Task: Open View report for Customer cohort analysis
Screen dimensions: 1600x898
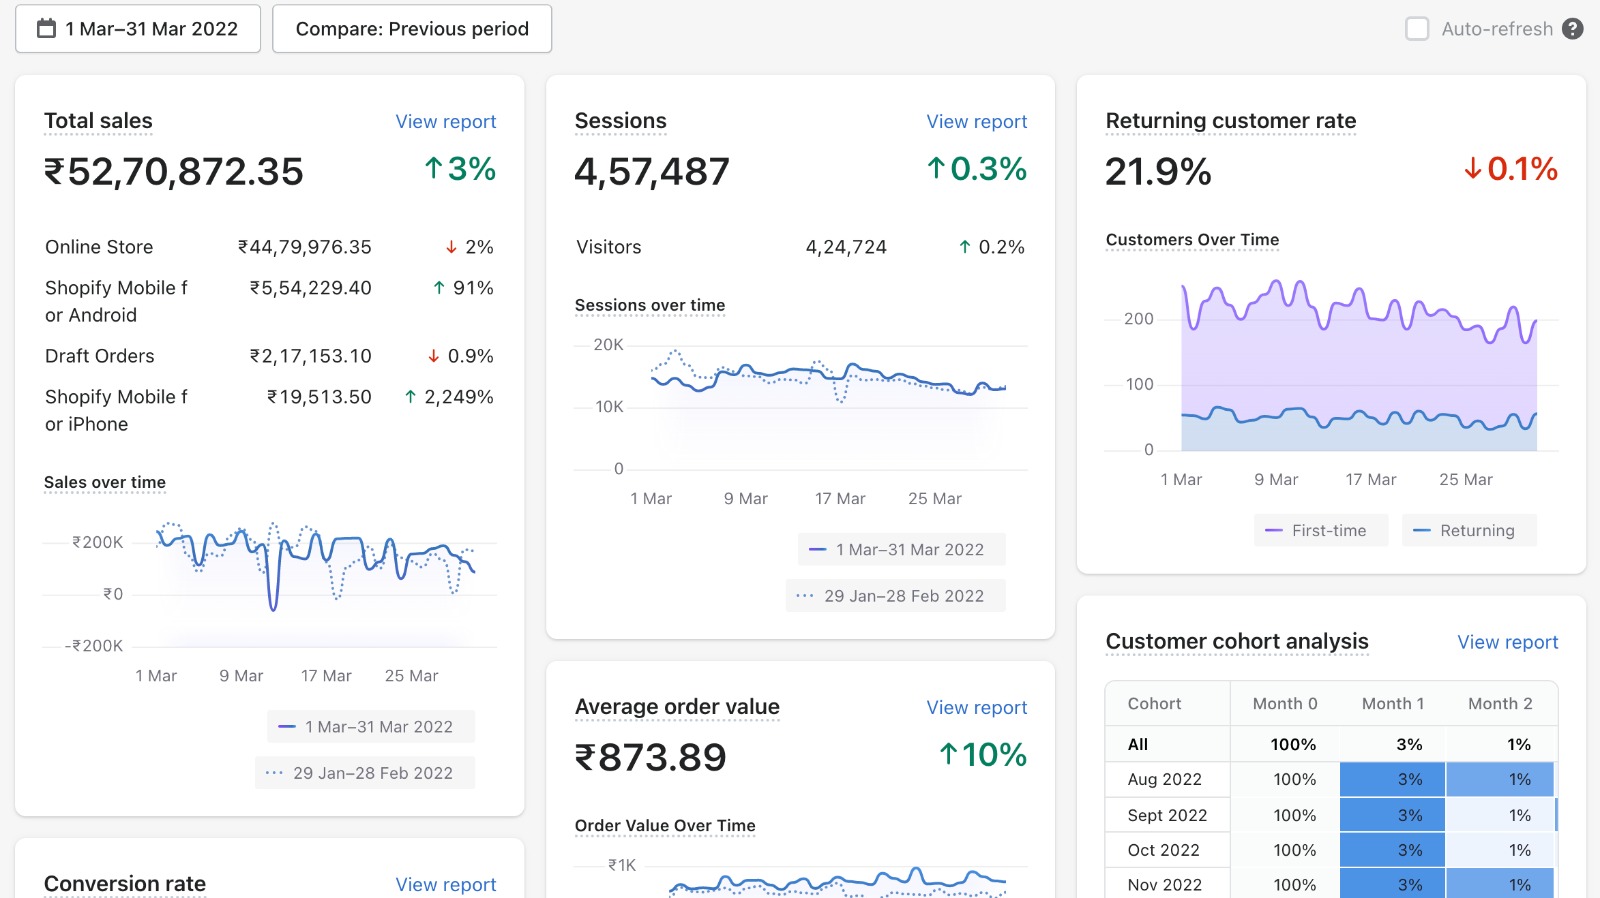Action: point(1507,642)
